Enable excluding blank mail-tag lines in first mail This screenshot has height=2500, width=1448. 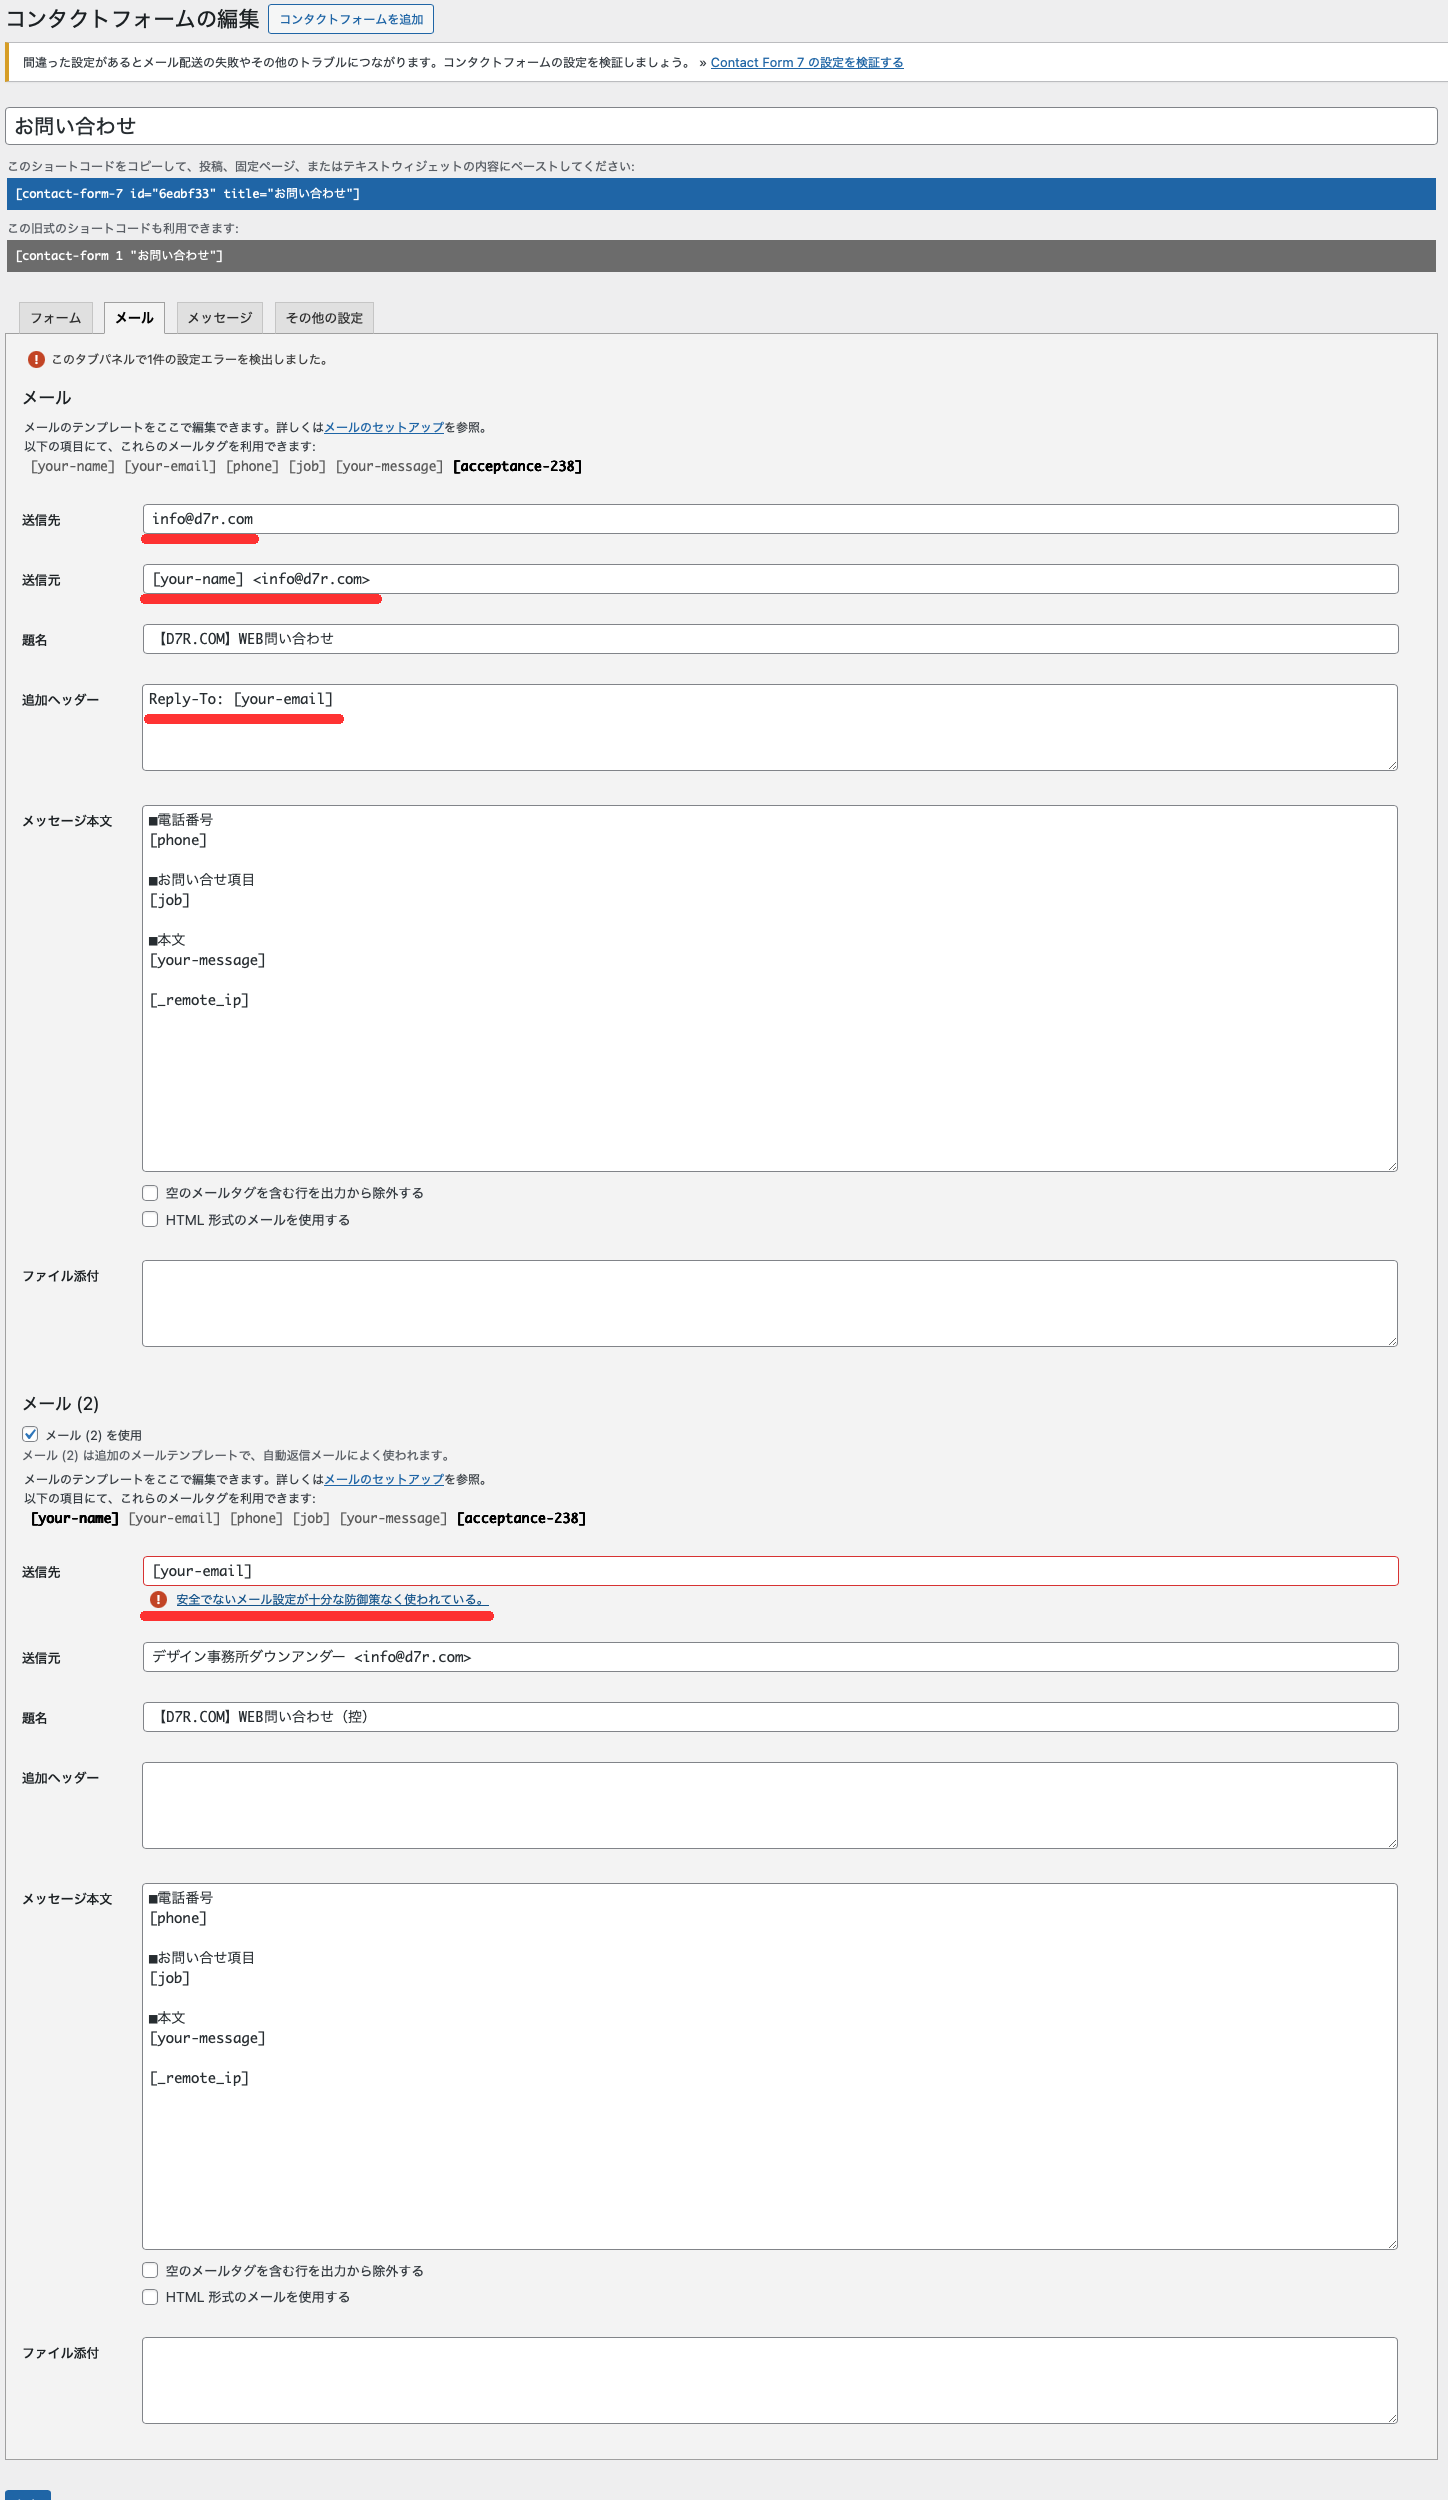coord(150,1192)
